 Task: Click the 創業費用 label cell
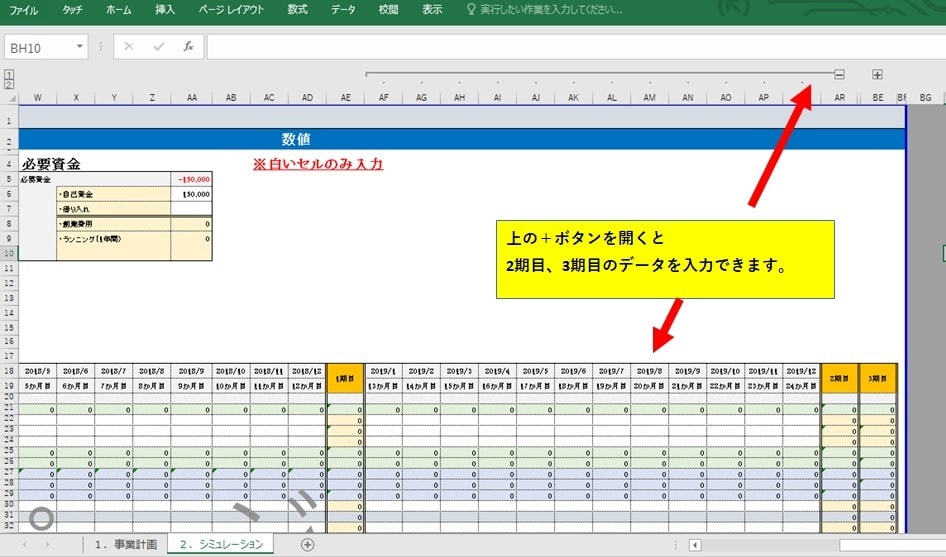pos(113,224)
